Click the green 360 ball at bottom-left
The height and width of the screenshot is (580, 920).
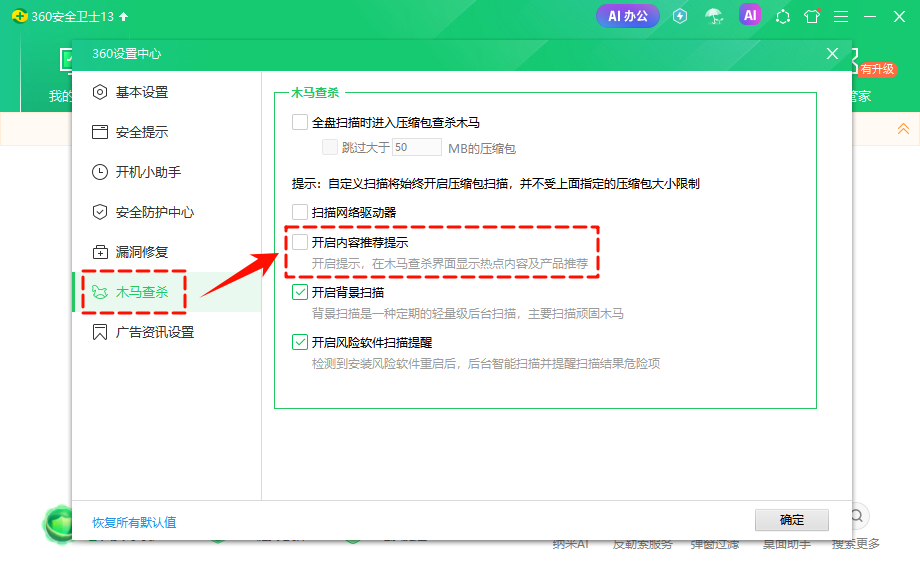point(60,525)
